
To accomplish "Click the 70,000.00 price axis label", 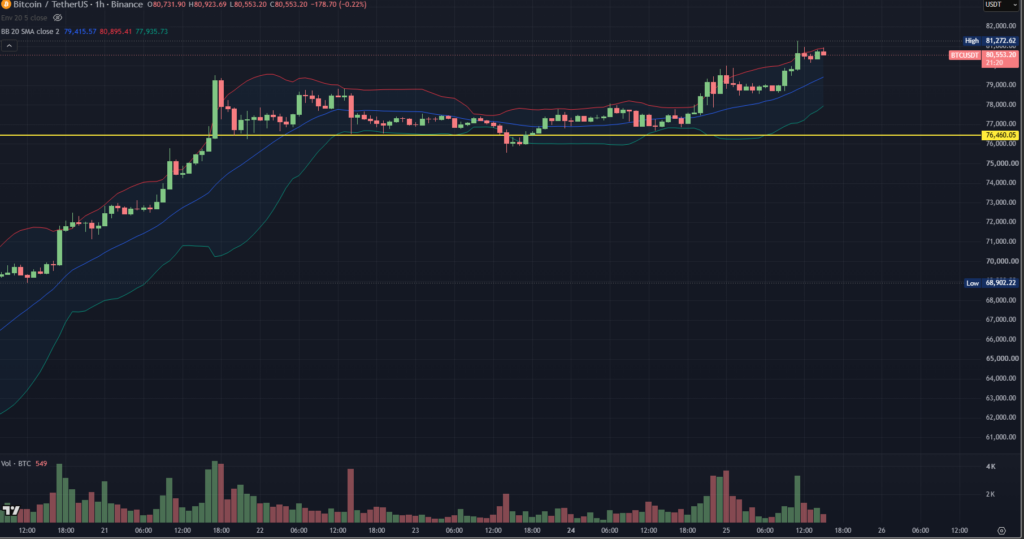I will pos(1000,261).
